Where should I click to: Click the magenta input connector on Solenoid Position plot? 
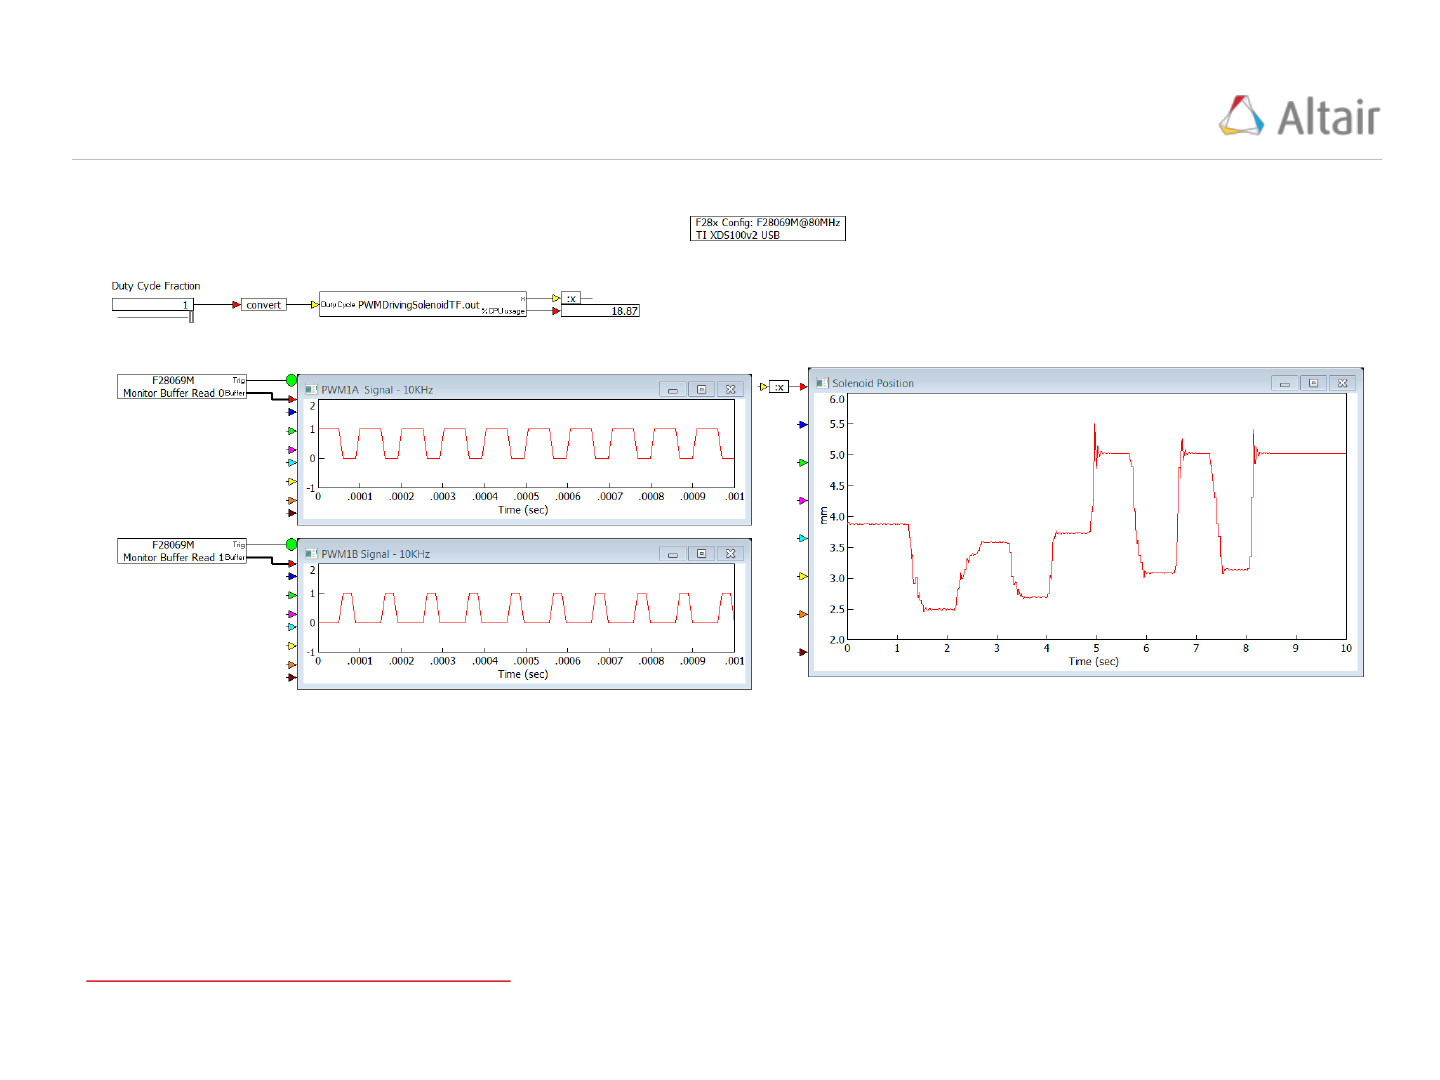point(802,500)
